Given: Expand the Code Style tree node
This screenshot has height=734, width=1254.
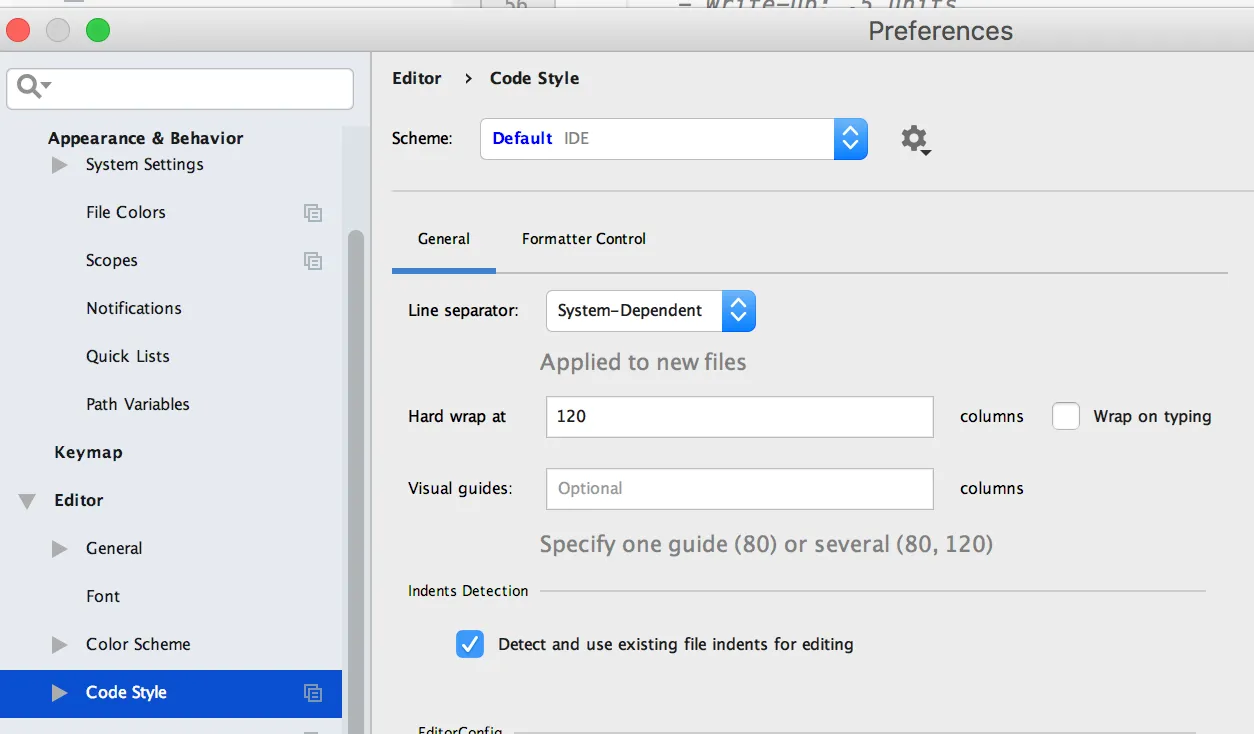Looking at the screenshot, I should [60, 693].
